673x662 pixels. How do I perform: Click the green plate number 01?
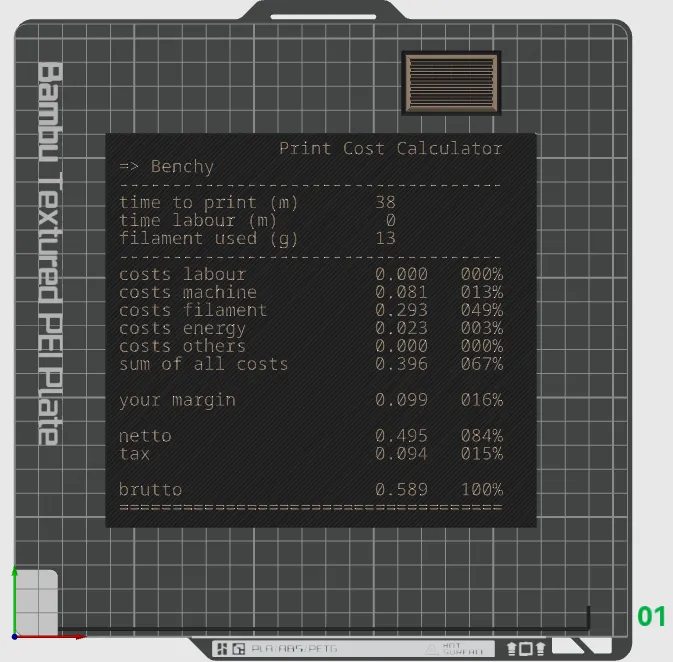651,616
